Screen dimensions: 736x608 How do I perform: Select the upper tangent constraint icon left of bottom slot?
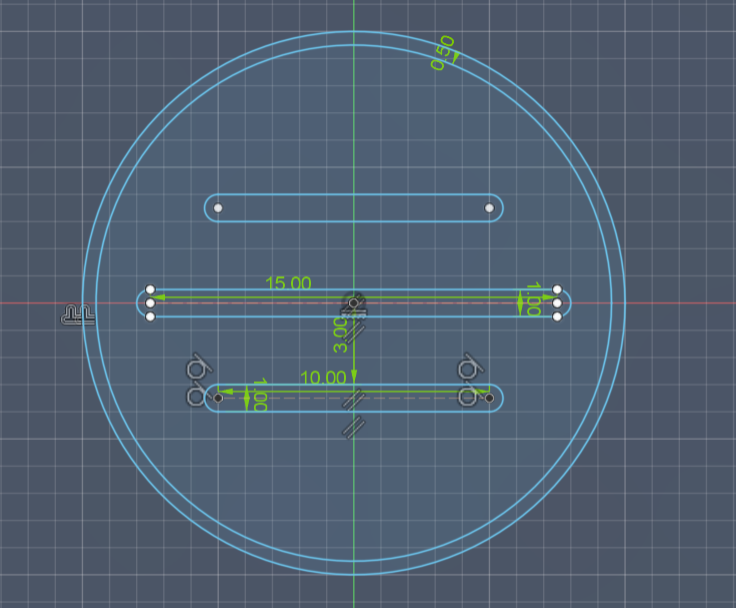196,367
